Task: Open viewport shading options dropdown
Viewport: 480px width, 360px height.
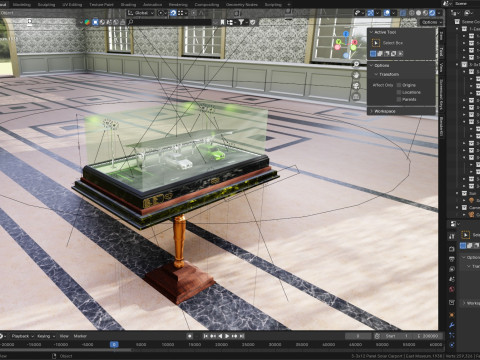Action: pos(439,13)
